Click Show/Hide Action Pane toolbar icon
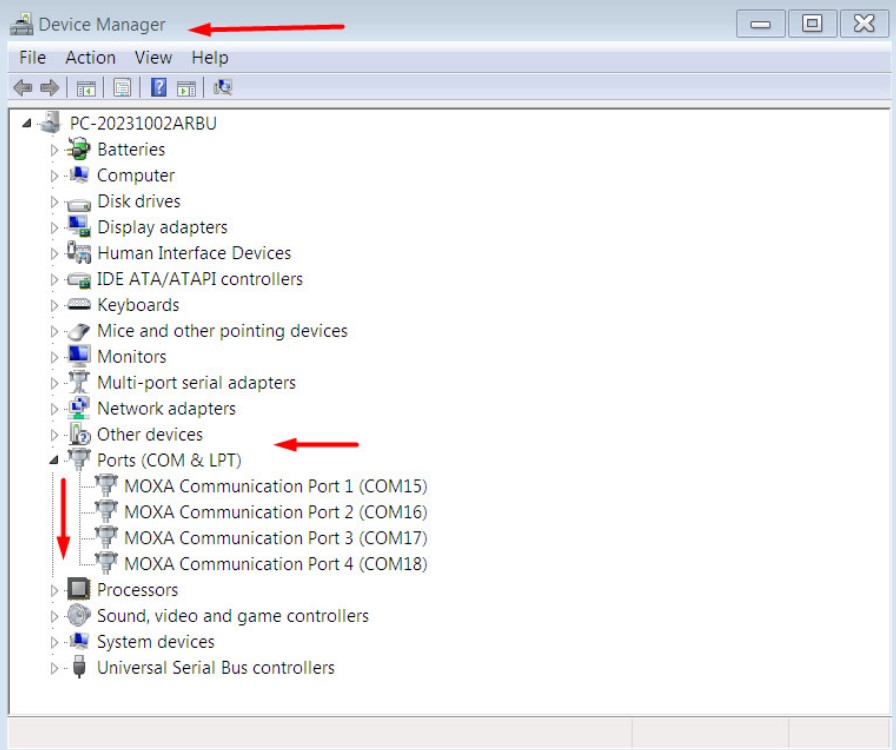The image size is (896, 750). 186,88
